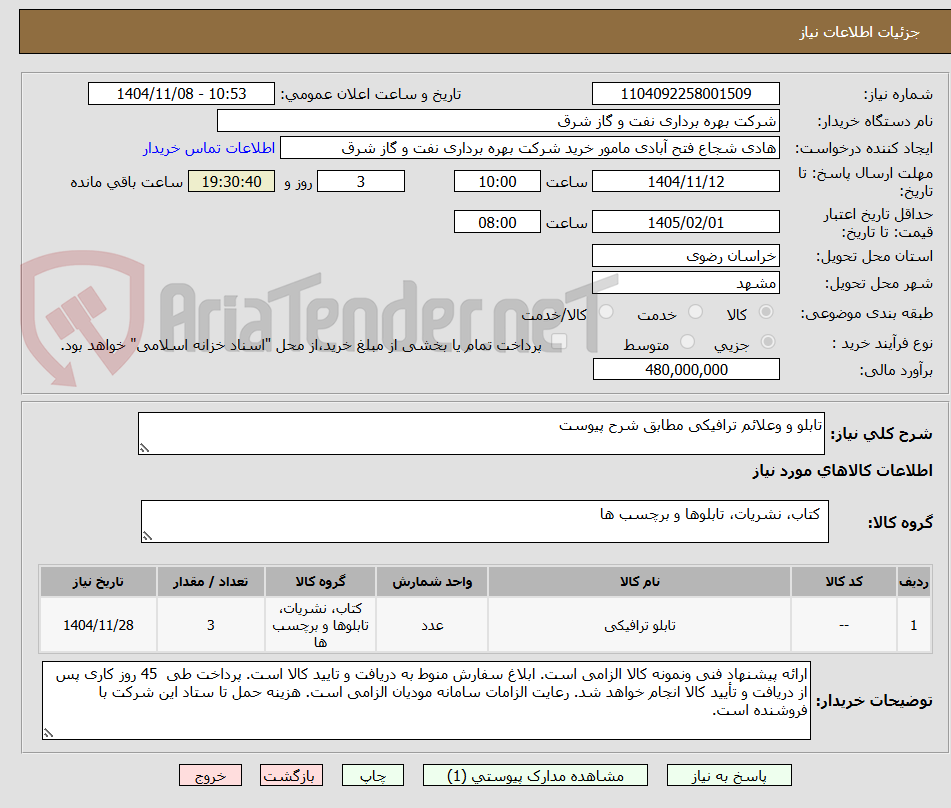Click the 'چاپ' print button
The width and height of the screenshot is (951, 808).
372,775
